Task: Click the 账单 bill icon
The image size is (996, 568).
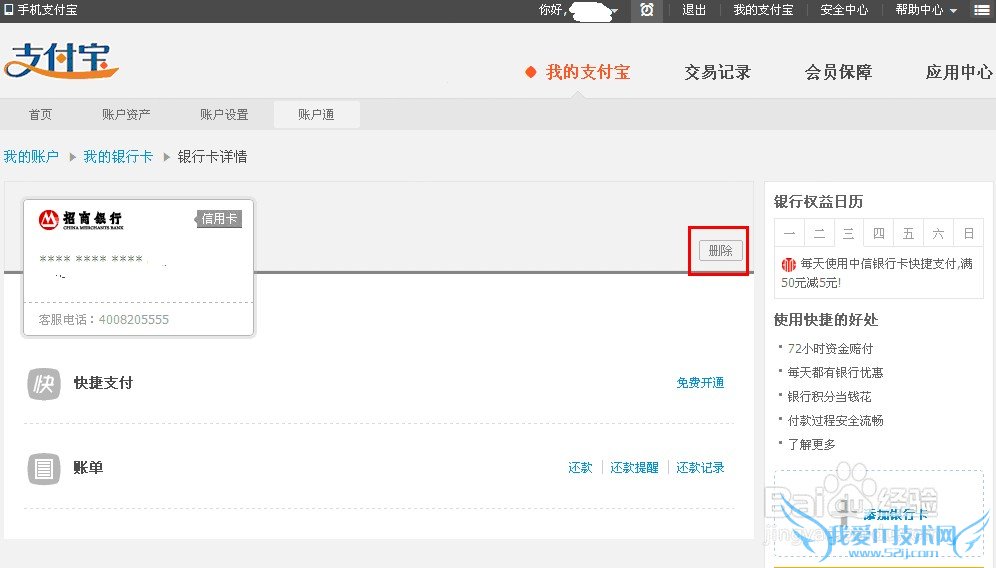Action: pyautogui.click(x=44, y=469)
